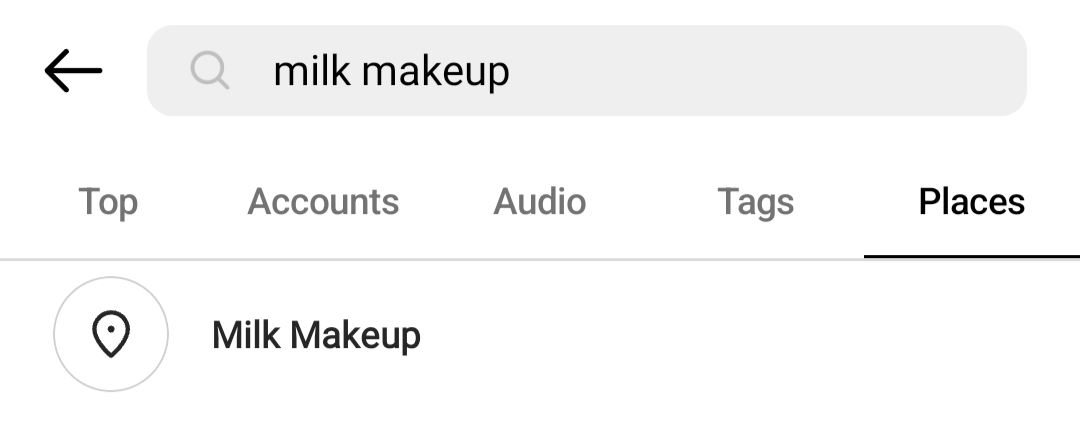
Task: Open the Accounts tab
Action: point(323,202)
